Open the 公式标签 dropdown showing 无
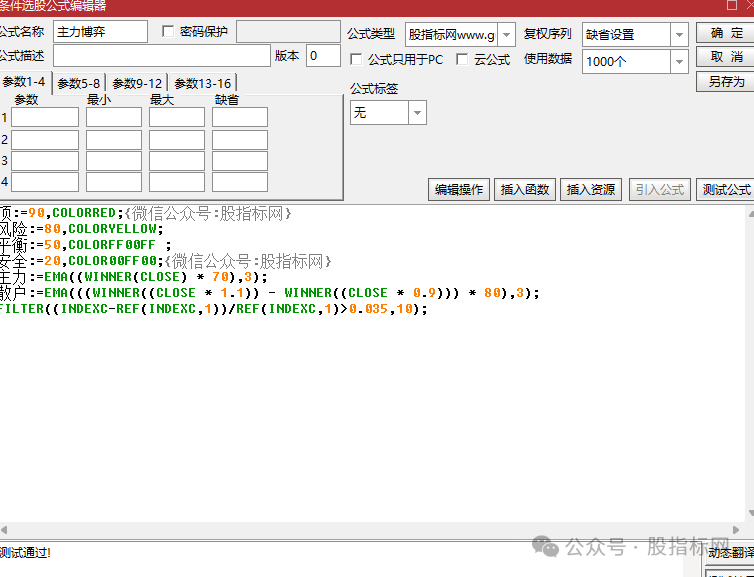Image resolution: width=754 pixels, height=577 pixels. 417,113
